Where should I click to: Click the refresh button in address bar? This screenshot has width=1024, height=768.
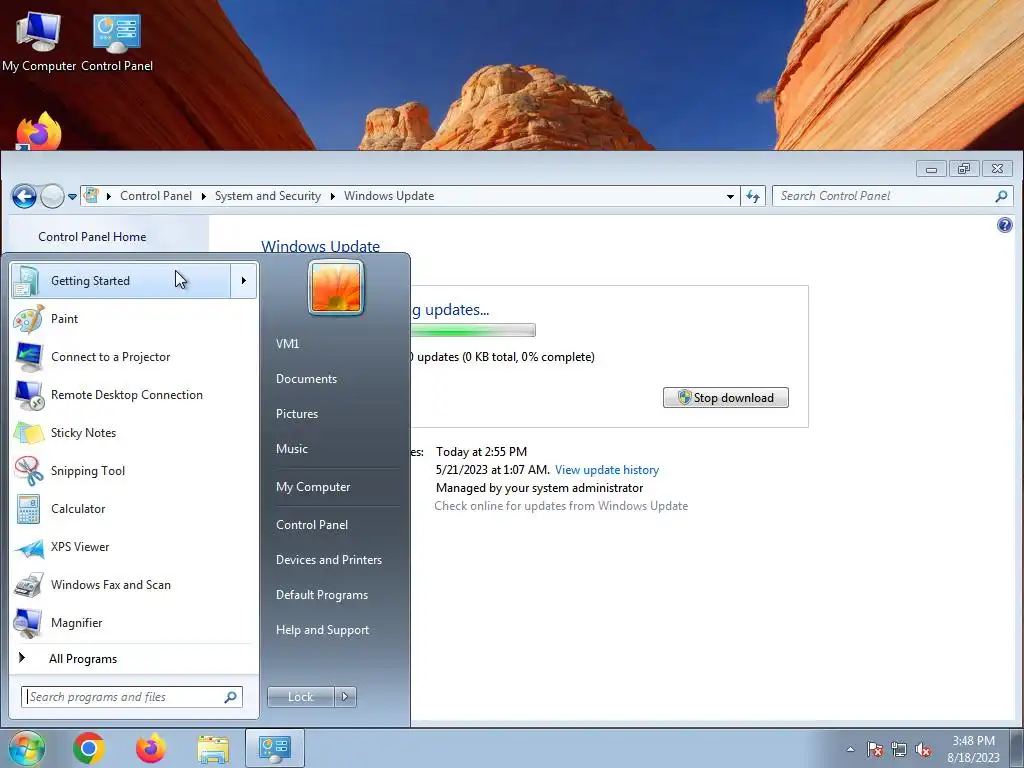[x=753, y=196]
